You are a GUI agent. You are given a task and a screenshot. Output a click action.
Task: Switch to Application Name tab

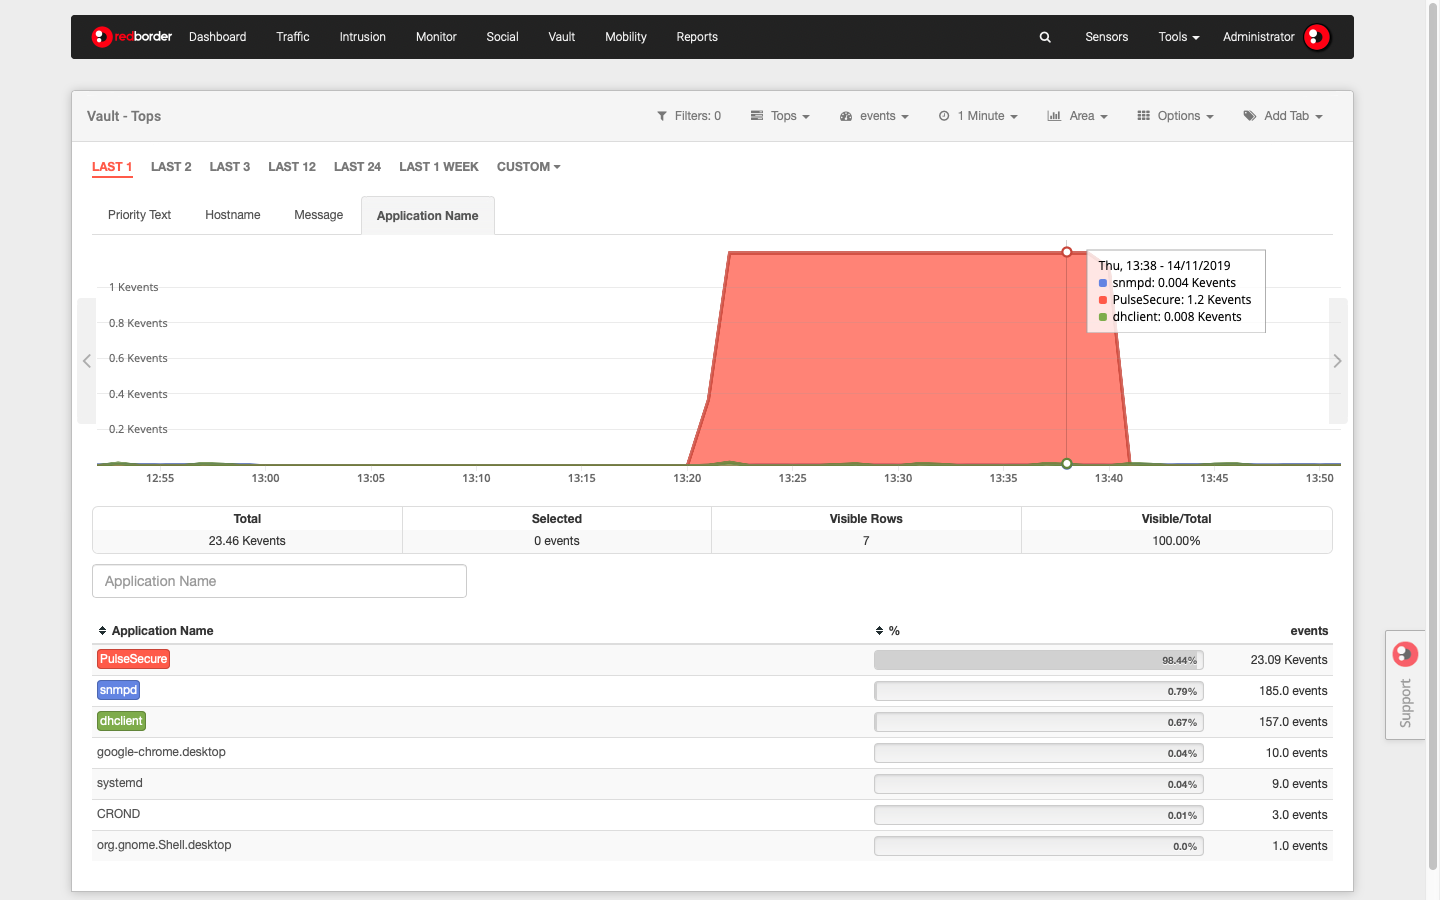428,216
